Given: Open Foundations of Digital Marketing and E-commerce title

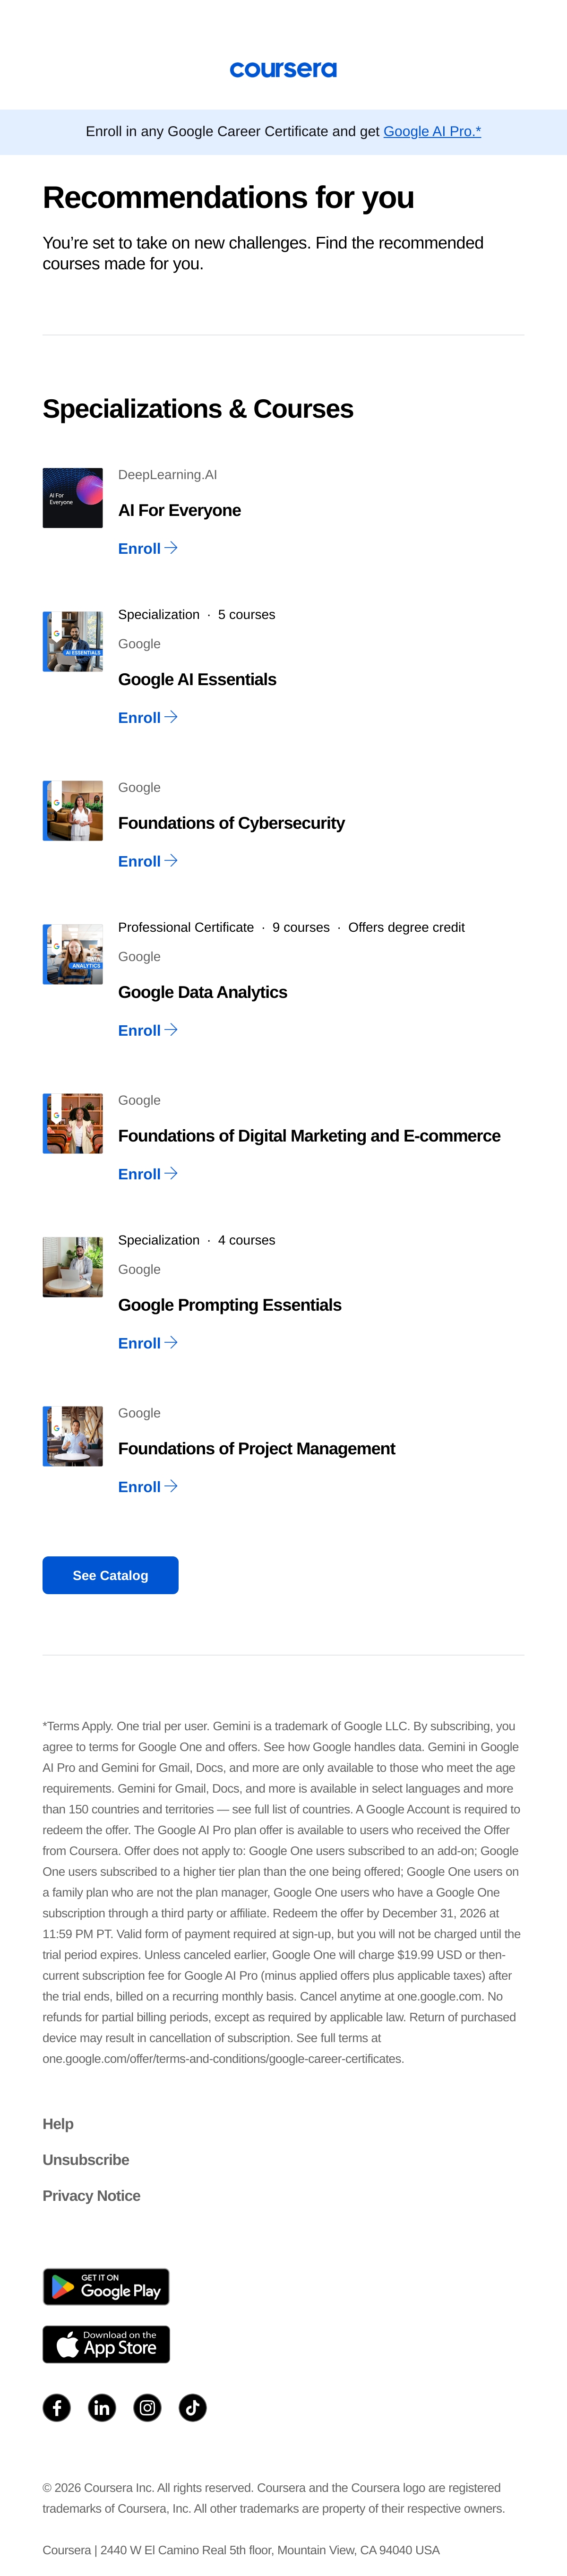Looking at the screenshot, I should [x=309, y=1135].
